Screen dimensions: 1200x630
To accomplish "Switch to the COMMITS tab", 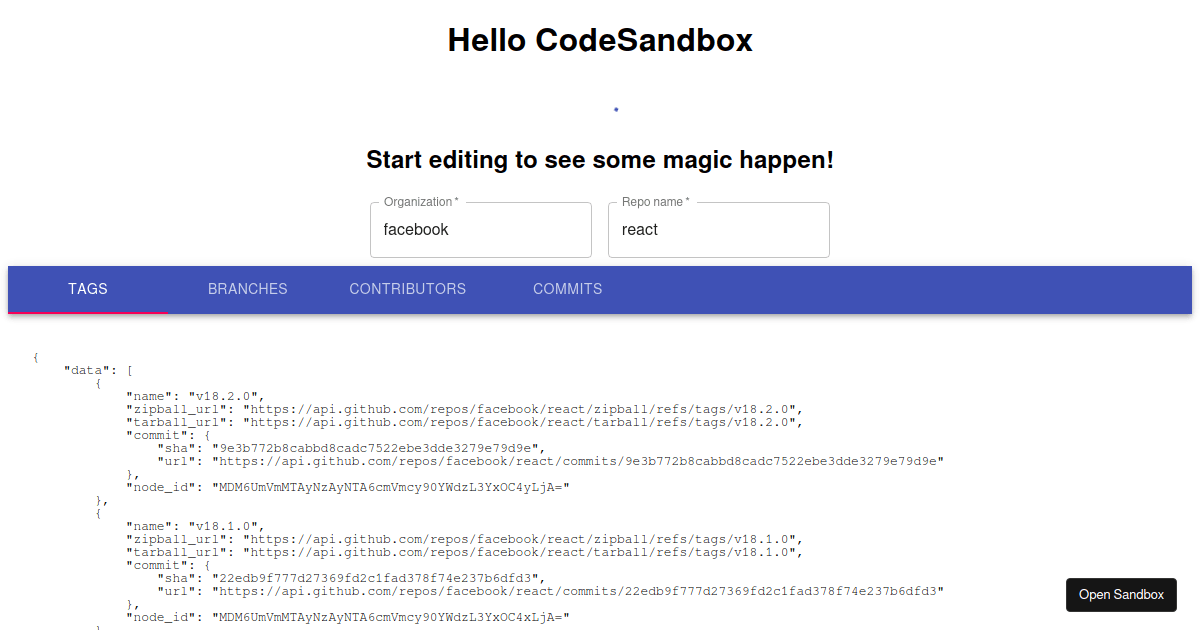I will [x=567, y=289].
